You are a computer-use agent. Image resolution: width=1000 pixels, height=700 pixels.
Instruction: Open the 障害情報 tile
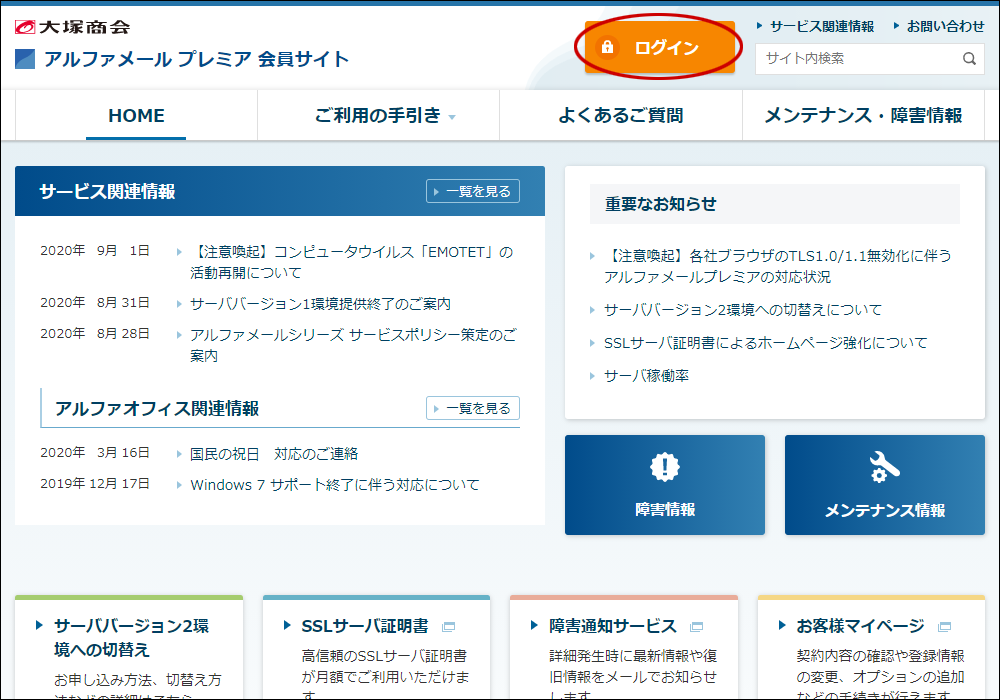665,485
